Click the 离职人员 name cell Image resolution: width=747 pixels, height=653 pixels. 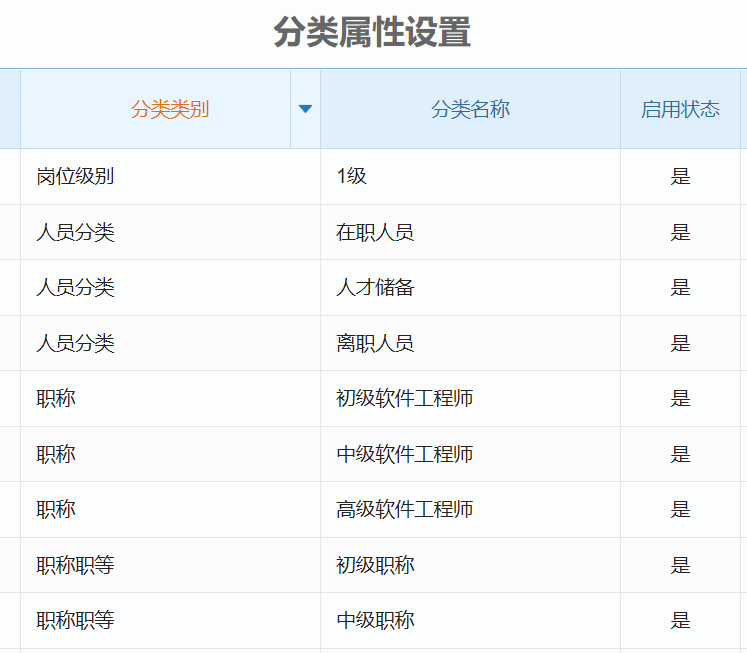pos(375,344)
